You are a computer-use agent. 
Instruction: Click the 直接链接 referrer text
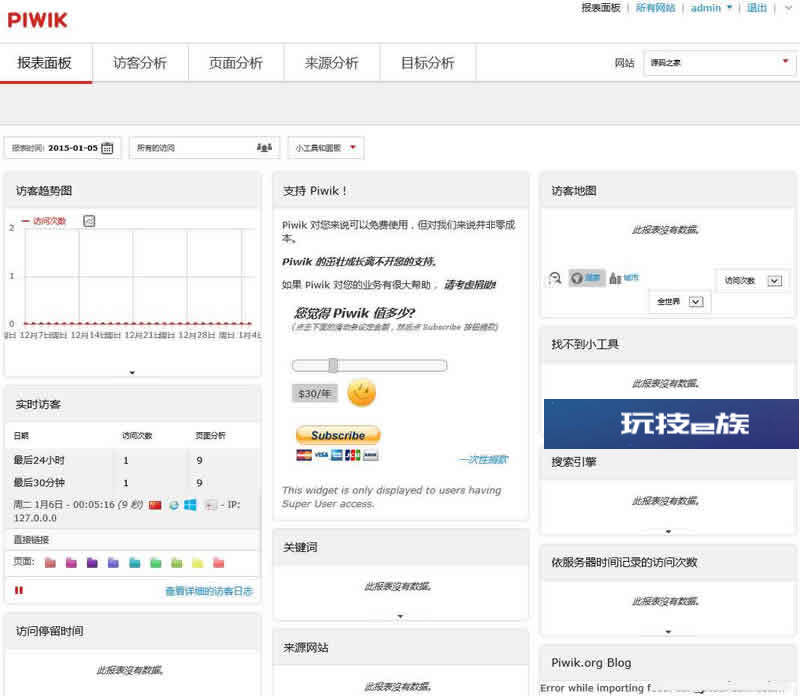tap(31, 540)
